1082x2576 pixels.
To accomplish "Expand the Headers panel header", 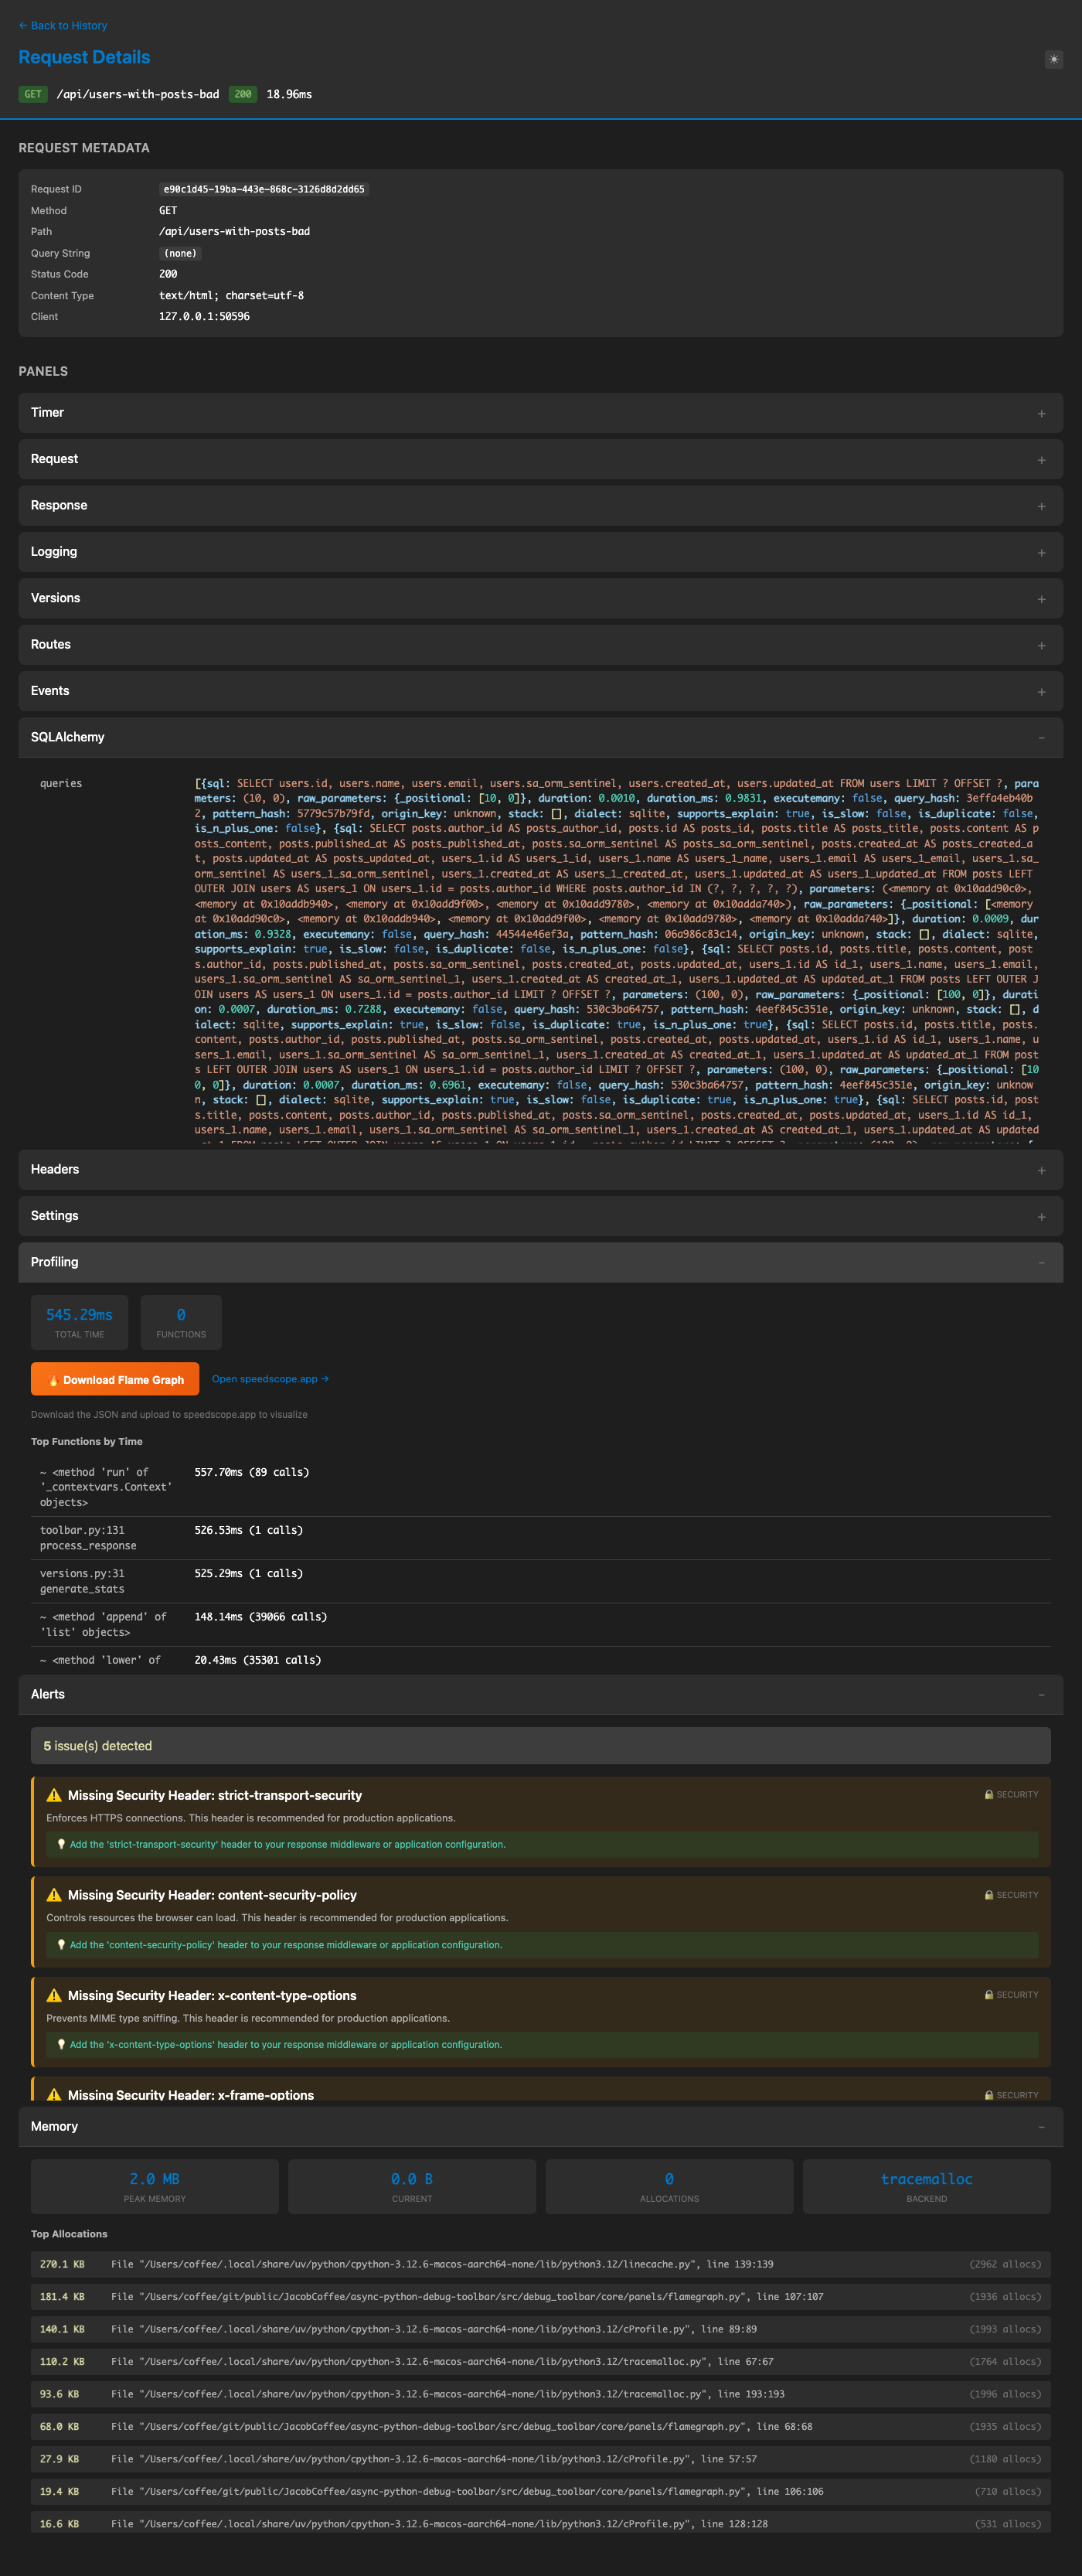I will (x=540, y=1170).
